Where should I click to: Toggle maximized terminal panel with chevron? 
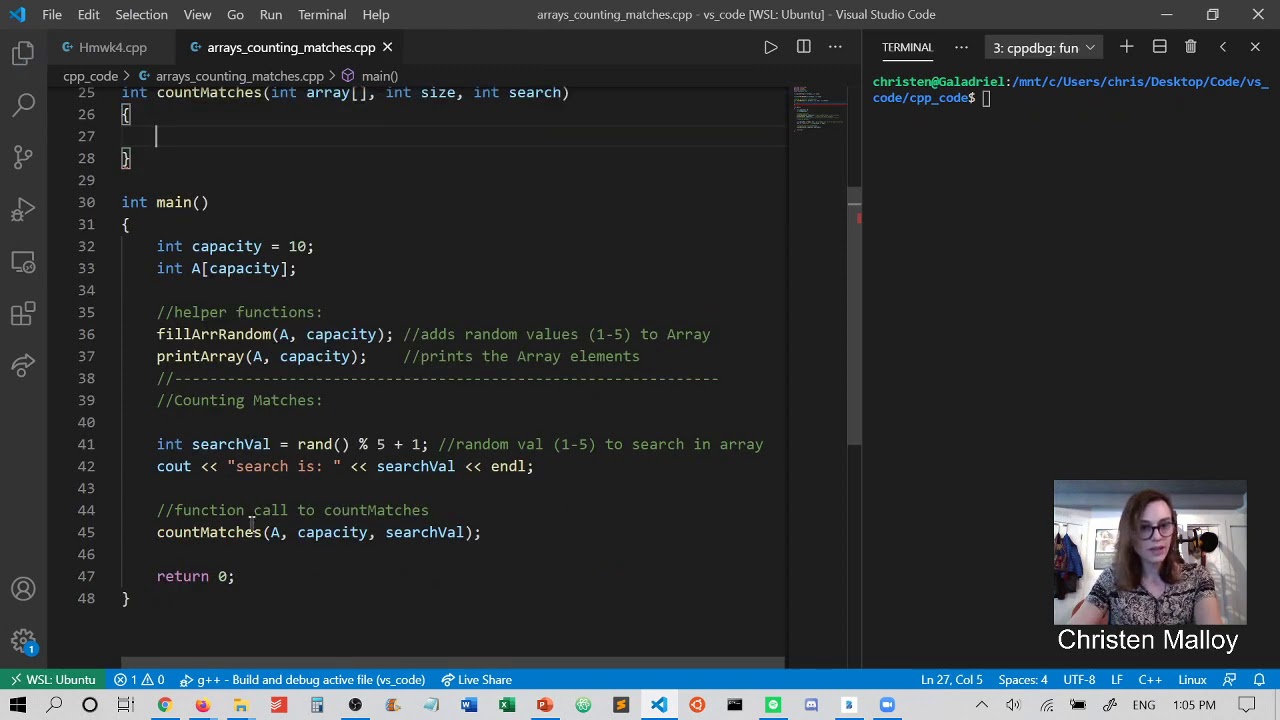pos(1222,47)
